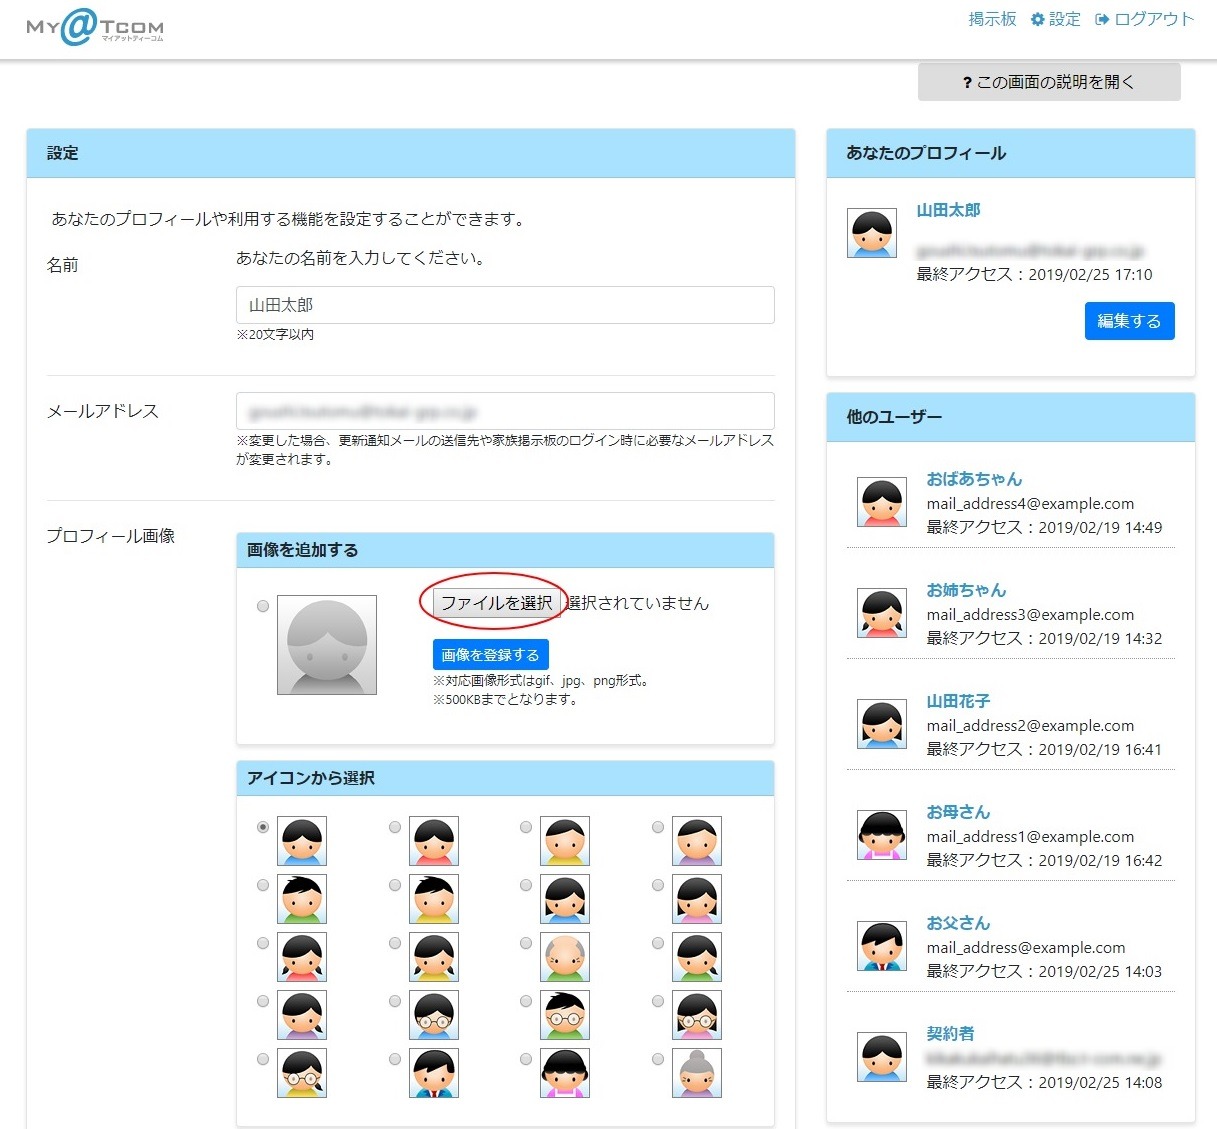Select the uploaded image radio button

point(263,606)
